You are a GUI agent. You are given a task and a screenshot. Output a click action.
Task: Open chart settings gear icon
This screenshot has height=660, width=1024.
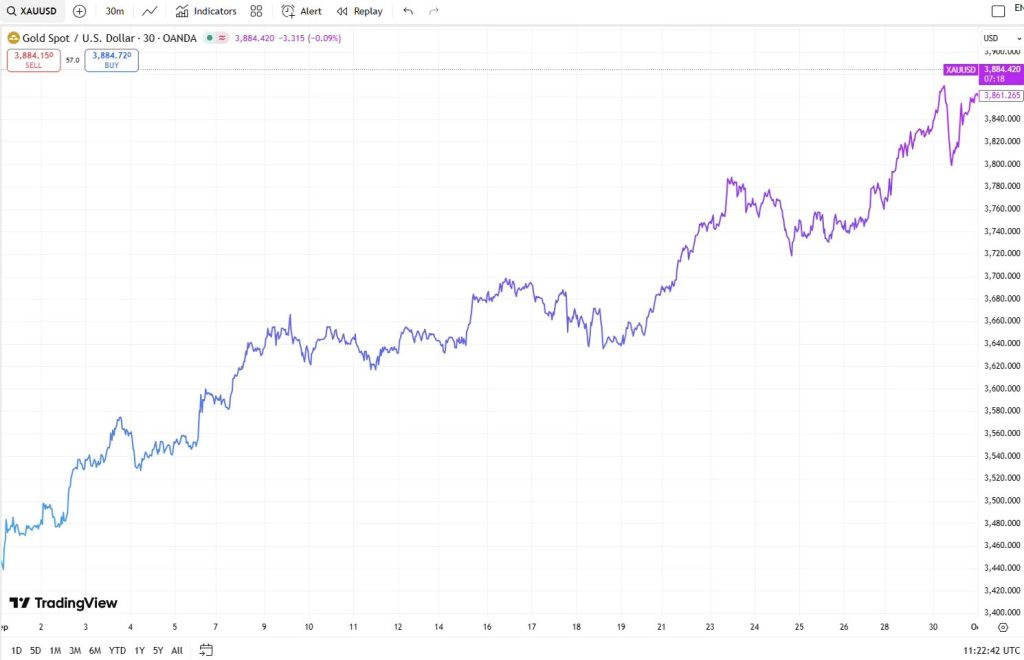1002,627
